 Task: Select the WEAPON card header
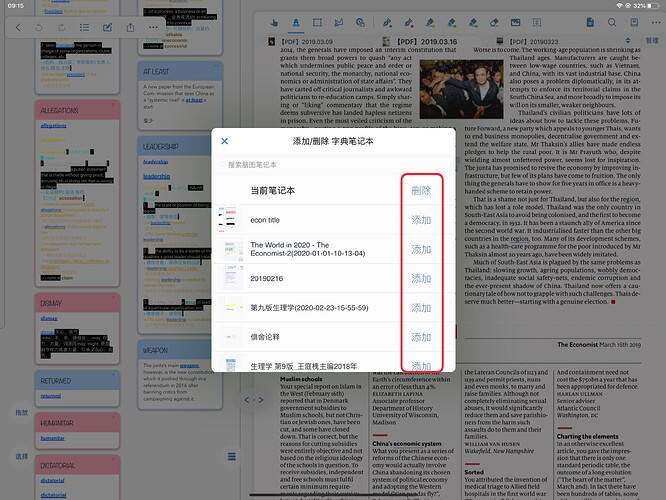[x=180, y=350]
